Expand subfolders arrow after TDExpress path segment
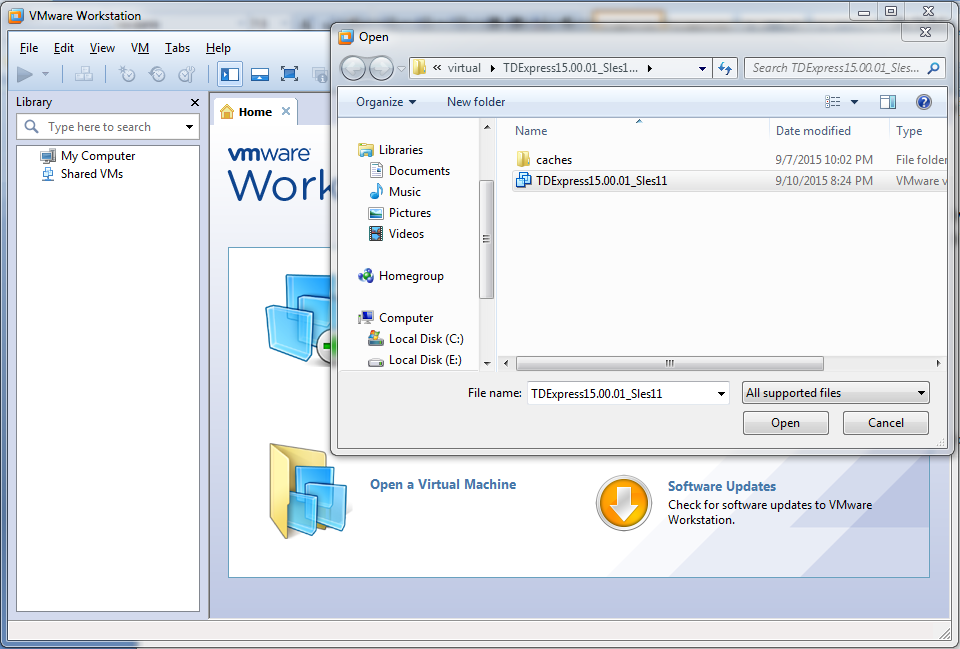The image size is (960, 649). tap(650, 68)
